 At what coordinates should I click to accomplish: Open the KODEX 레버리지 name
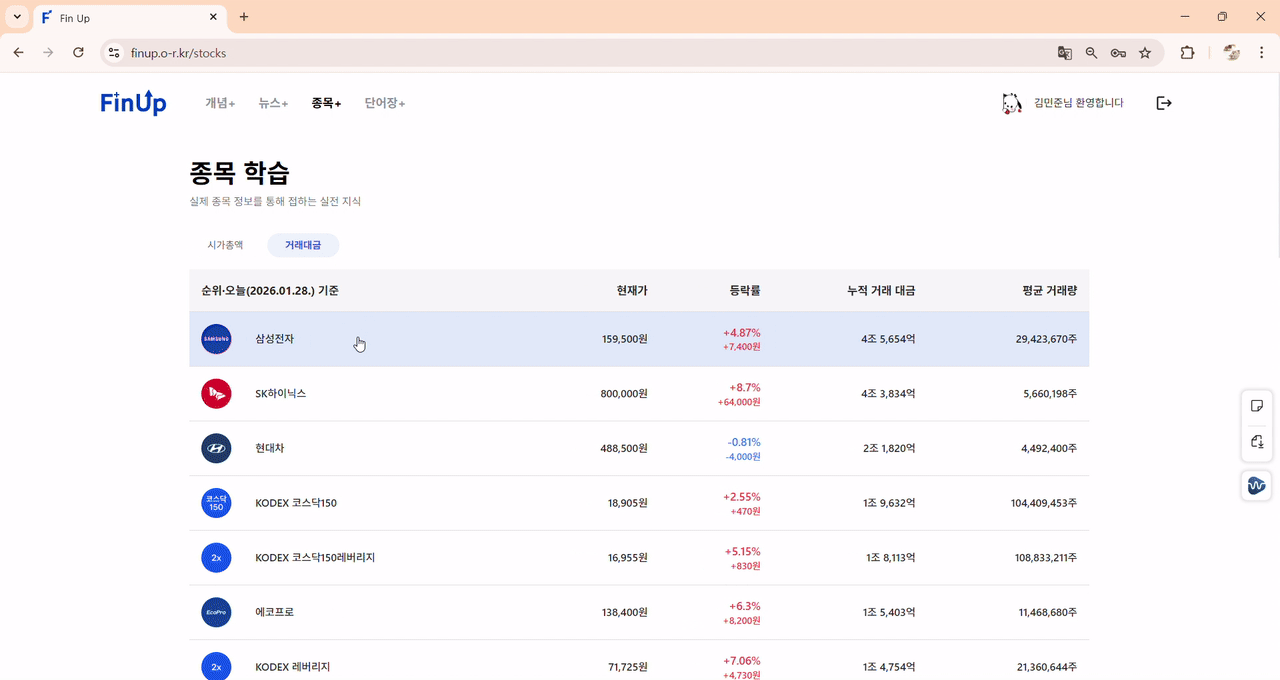(293, 666)
